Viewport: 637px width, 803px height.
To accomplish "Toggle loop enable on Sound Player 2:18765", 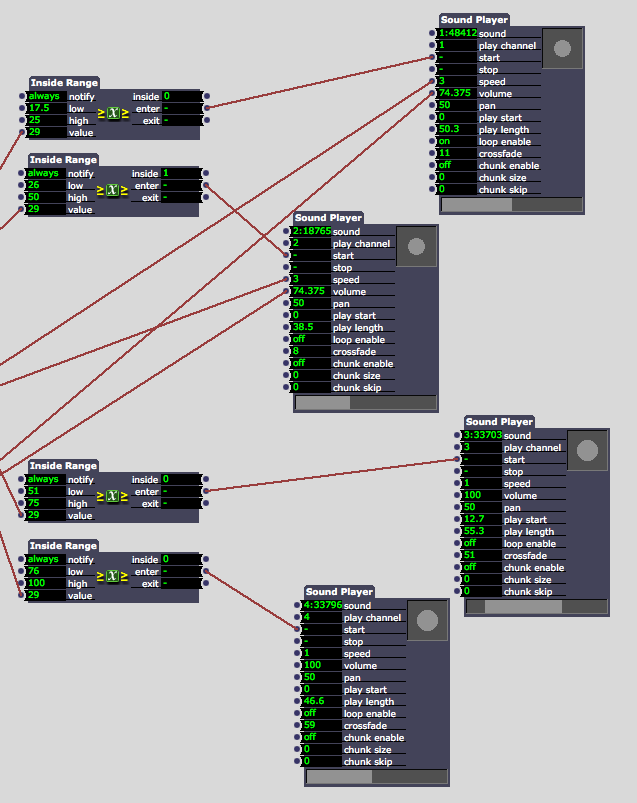I will tap(311, 340).
